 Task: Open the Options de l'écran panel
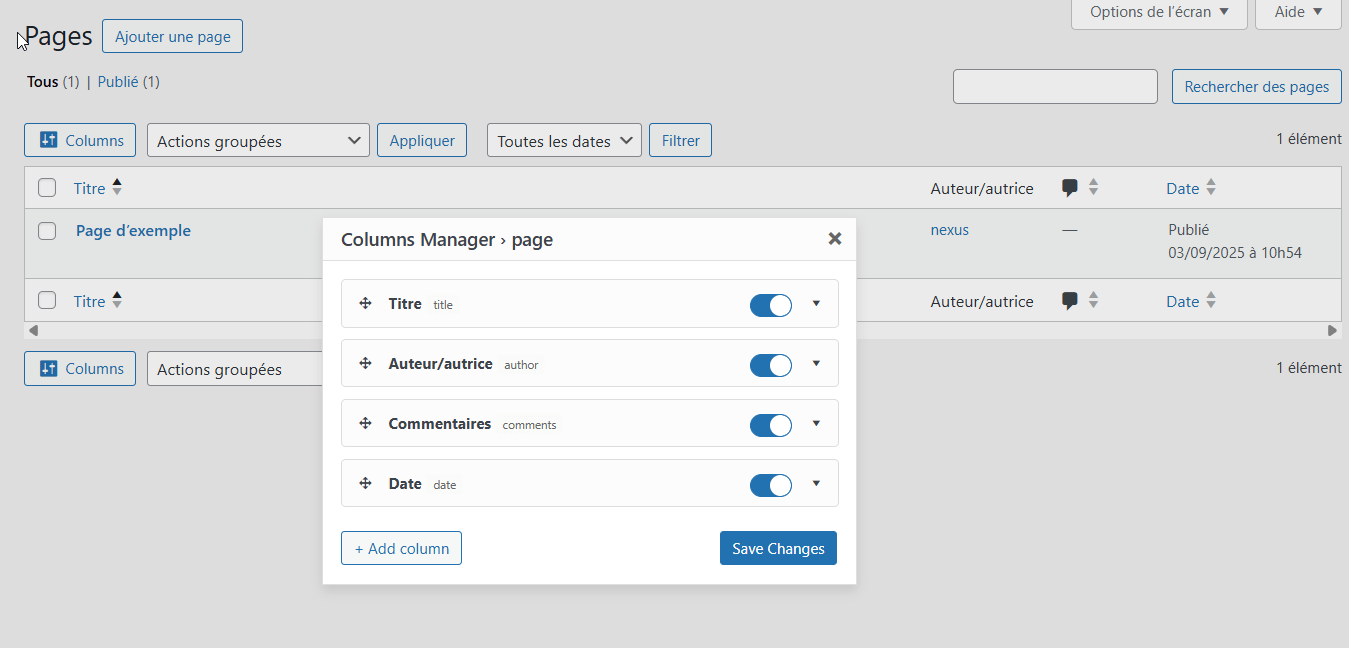(1159, 12)
